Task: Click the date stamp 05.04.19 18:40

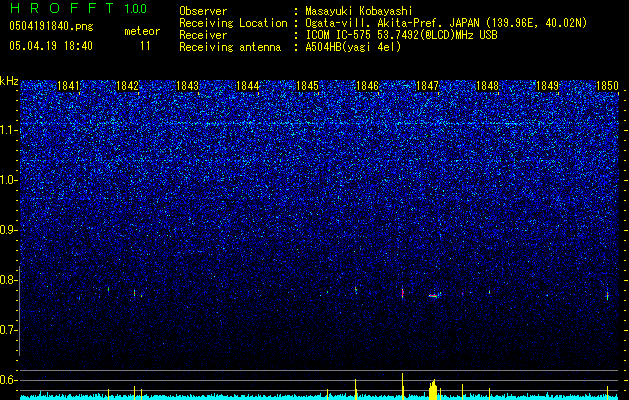Action: tap(51, 46)
